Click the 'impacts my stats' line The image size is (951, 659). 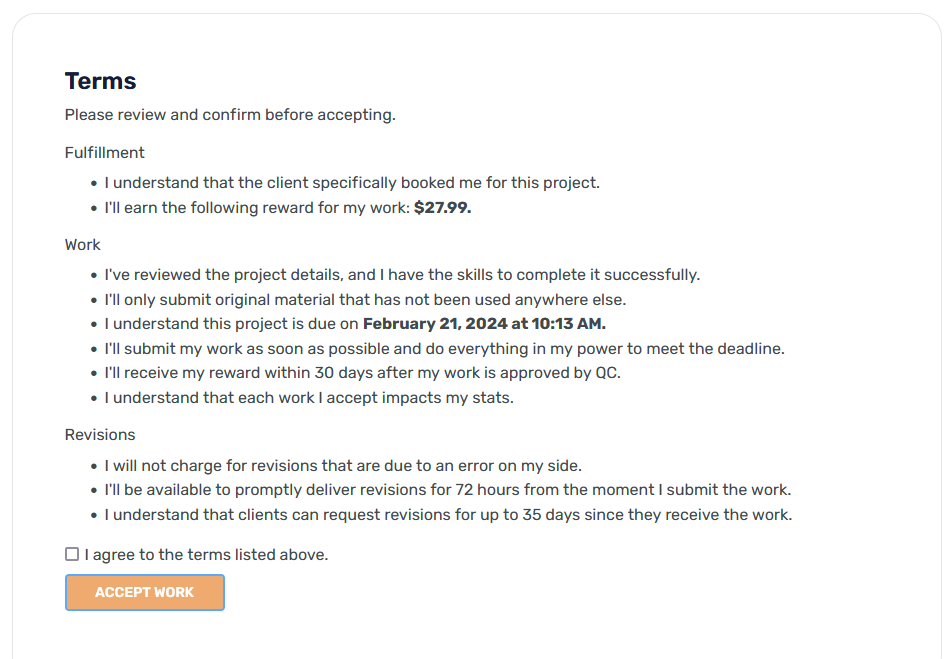click(309, 398)
